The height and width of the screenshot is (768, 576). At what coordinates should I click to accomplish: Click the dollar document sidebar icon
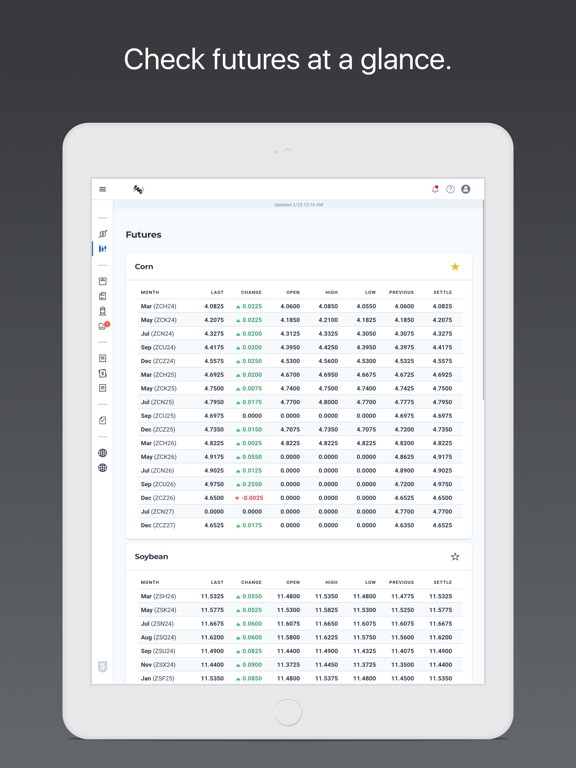tap(102, 373)
